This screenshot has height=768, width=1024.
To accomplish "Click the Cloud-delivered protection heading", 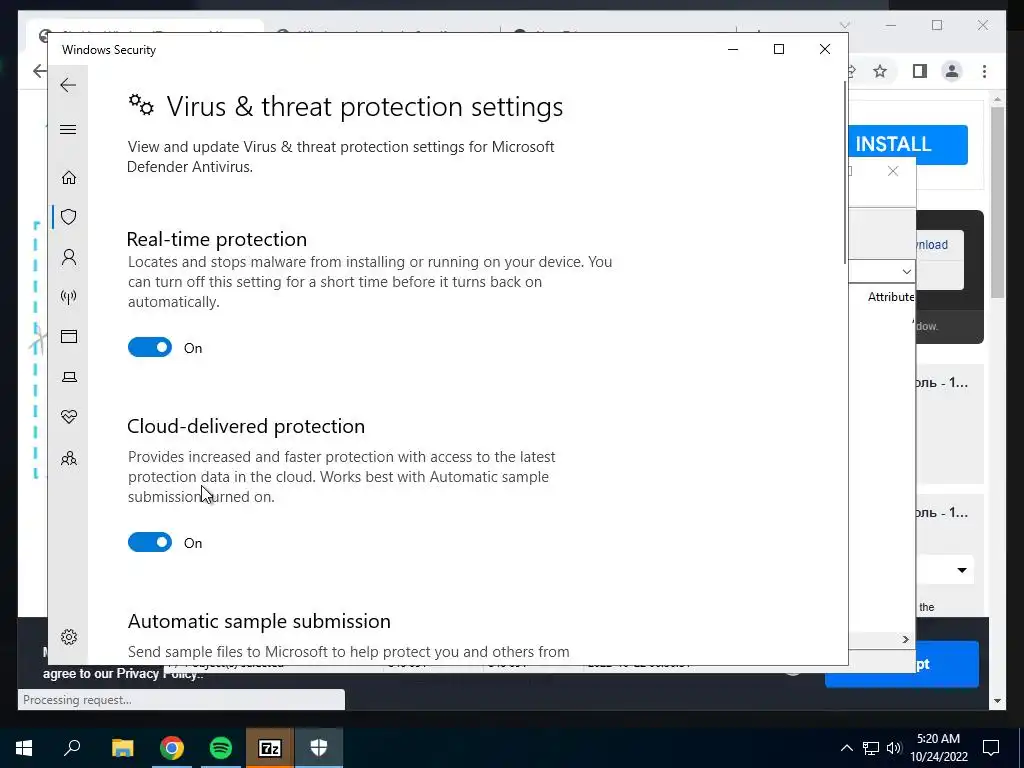I will point(246,426).
